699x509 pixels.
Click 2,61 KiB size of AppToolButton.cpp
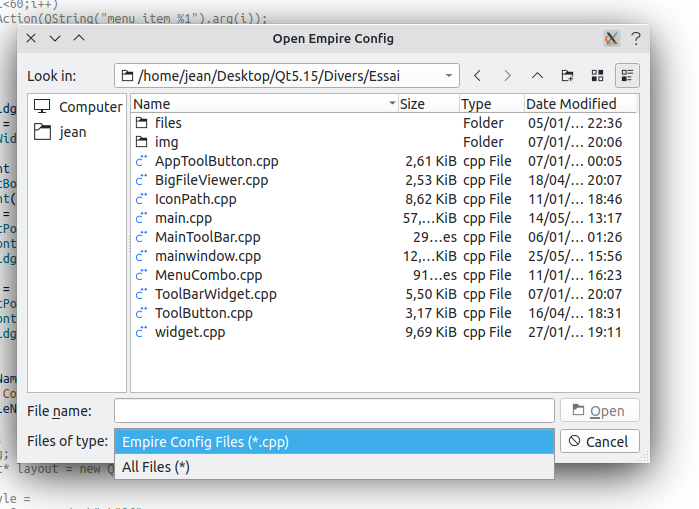(x=431, y=161)
